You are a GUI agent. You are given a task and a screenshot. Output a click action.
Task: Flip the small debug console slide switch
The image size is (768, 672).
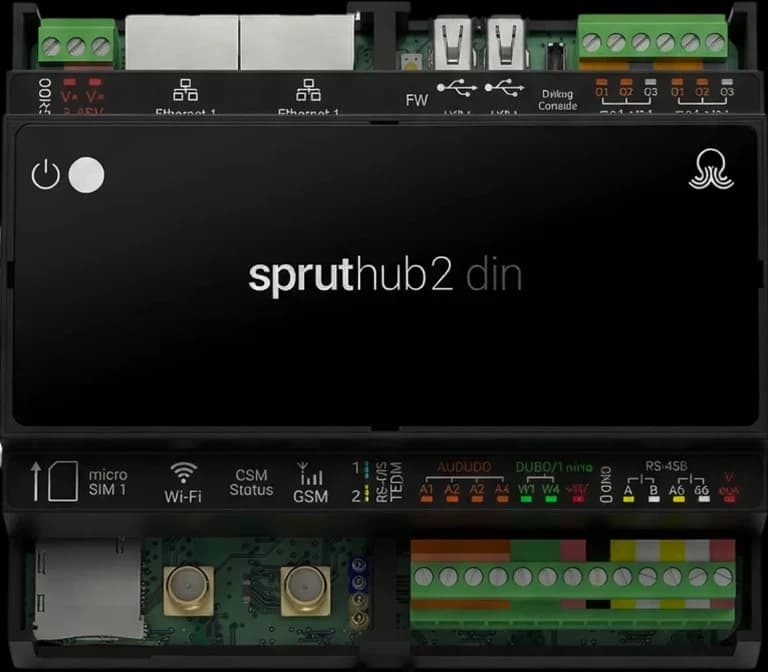coord(555,57)
